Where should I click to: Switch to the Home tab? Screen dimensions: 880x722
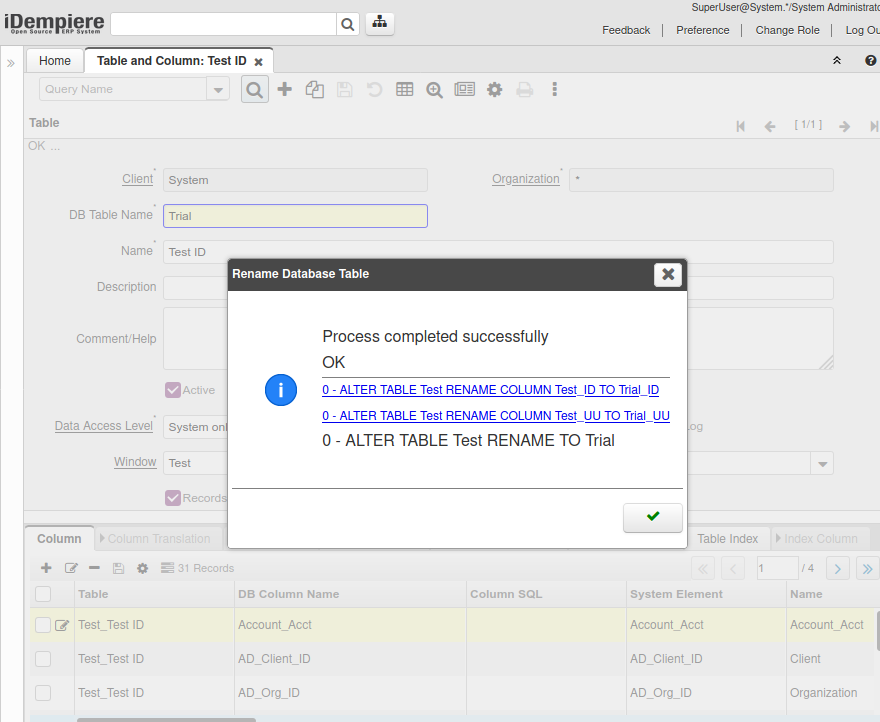(55, 61)
